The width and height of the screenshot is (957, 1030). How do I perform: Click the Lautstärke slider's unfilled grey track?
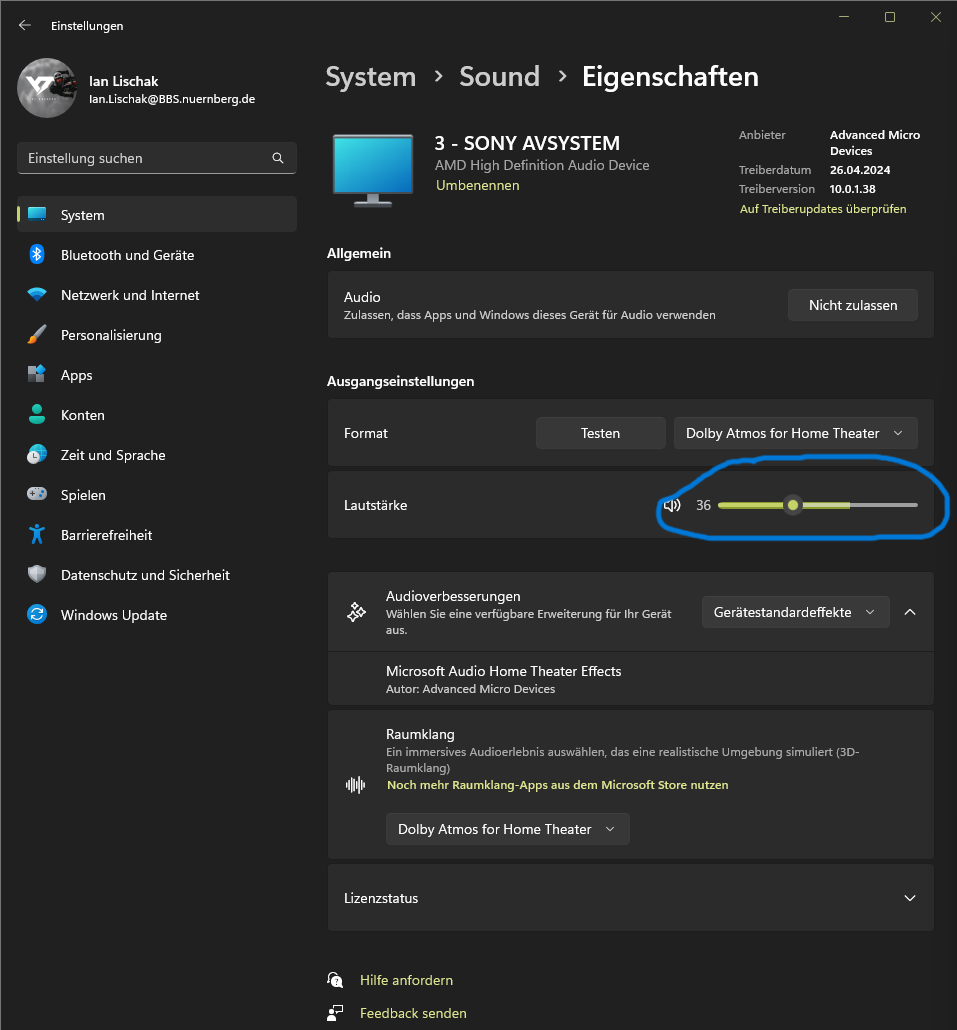[x=883, y=505]
